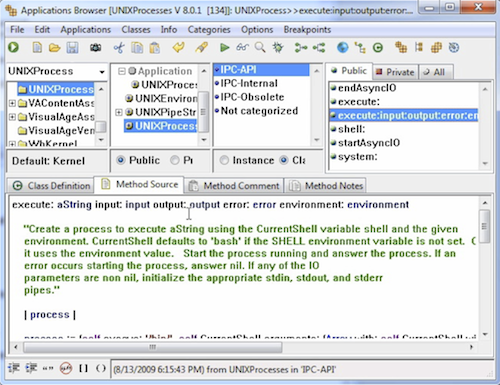Click the green circular run icon in toolbar
Image resolution: width=500 pixels, height=385 pixels.
click(14, 48)
